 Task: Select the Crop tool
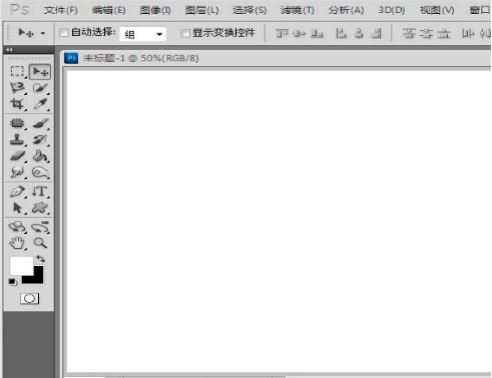[x=17, y=104]
